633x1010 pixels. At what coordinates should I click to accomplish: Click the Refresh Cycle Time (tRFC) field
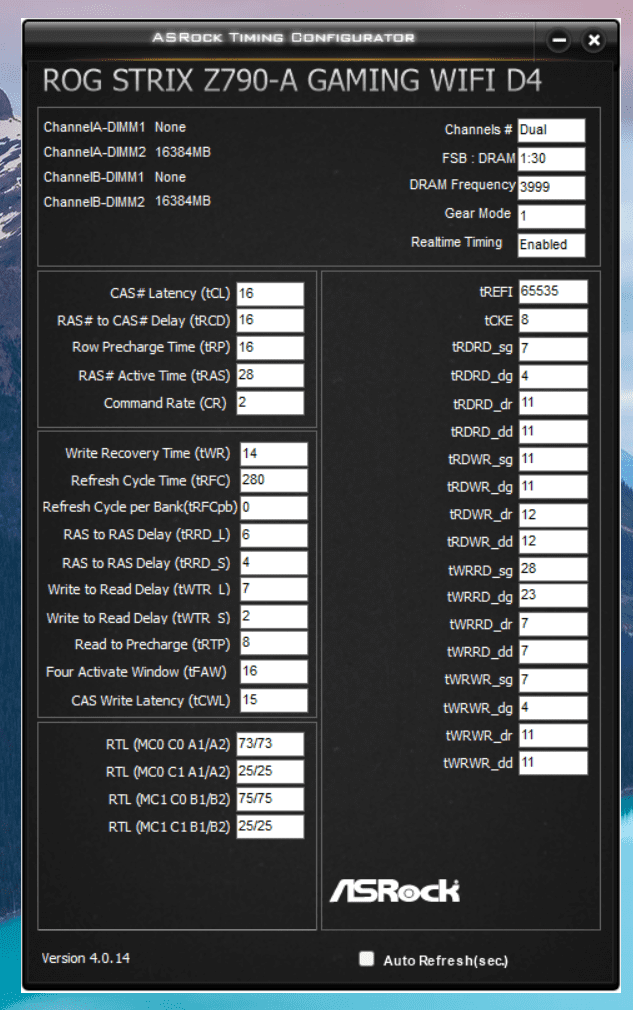[274, 480]
